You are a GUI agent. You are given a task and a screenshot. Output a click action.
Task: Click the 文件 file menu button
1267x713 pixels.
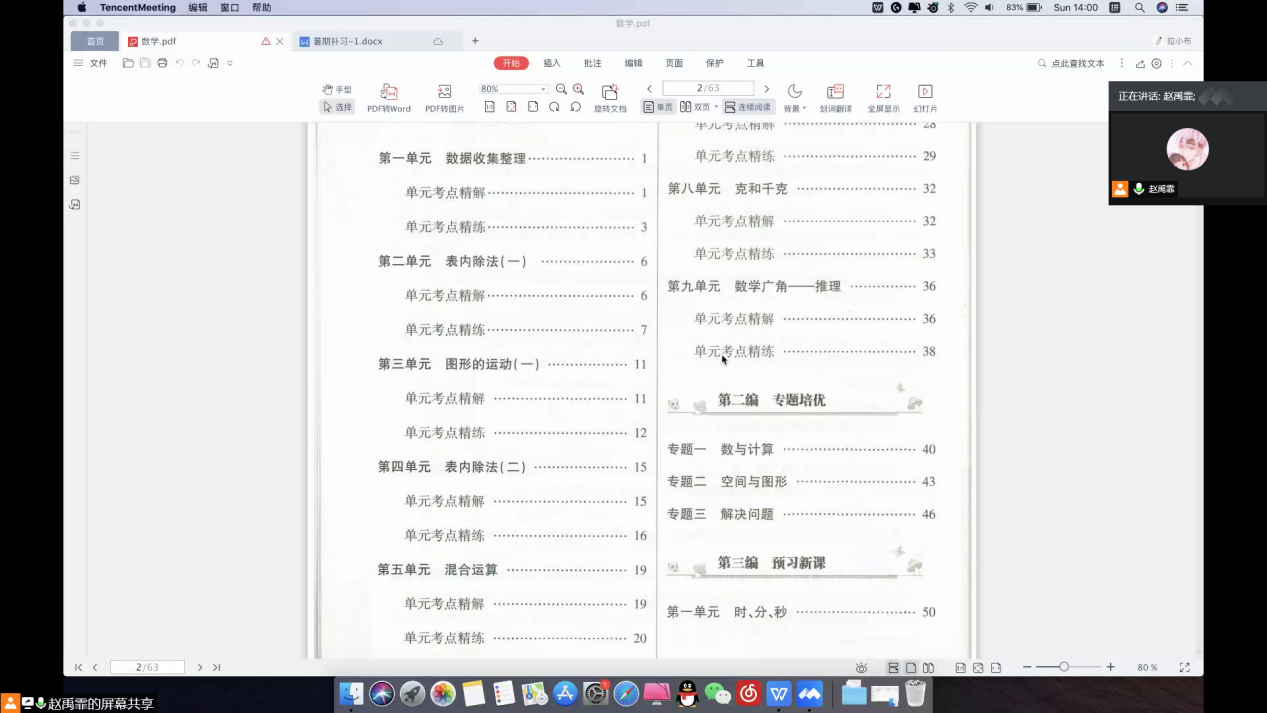(x=90, y=63)
